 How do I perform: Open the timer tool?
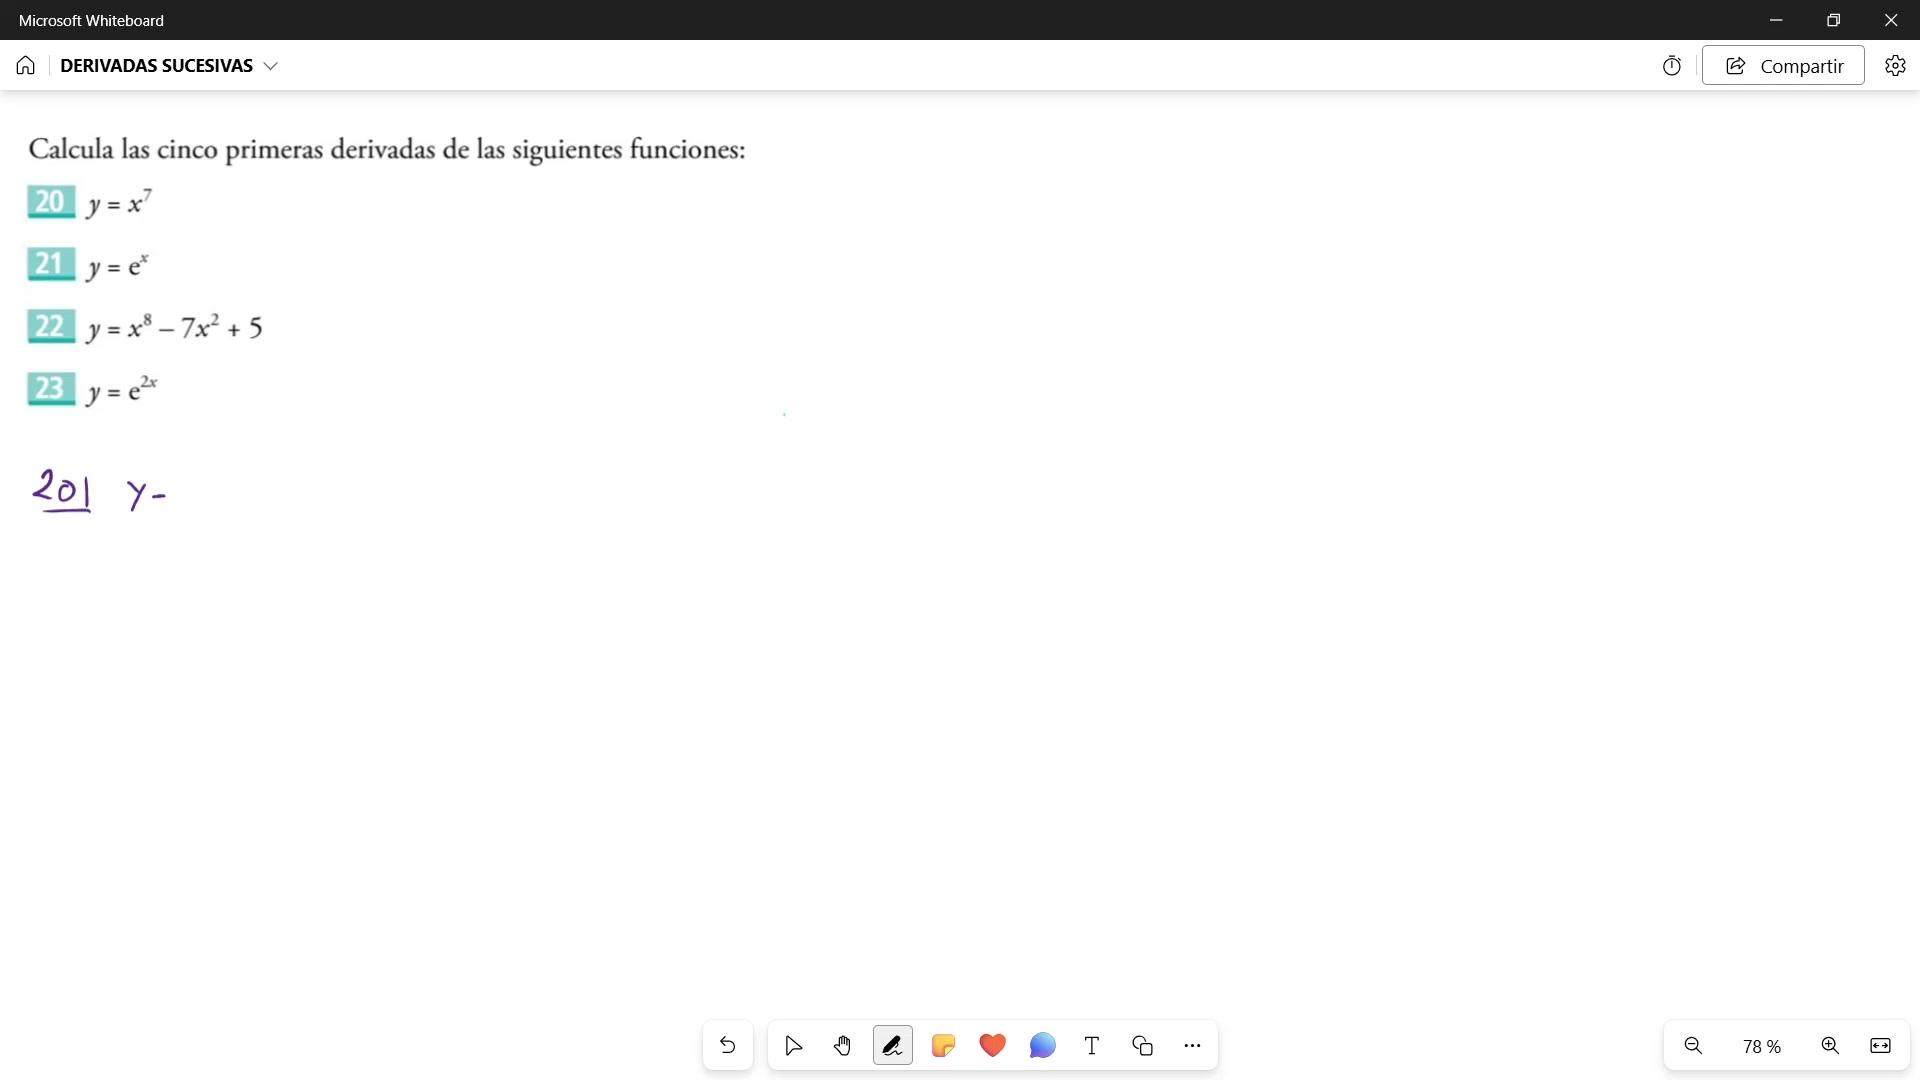click(x=1672, y=66)
